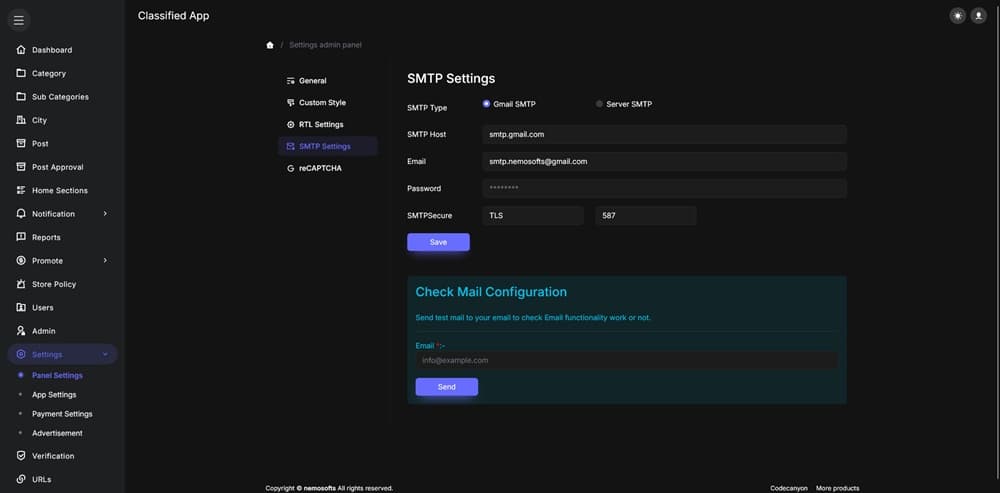This screenshot has width=1000, height=493.
Task: Open the Reports sidebar icon
Action: [21, 237]
